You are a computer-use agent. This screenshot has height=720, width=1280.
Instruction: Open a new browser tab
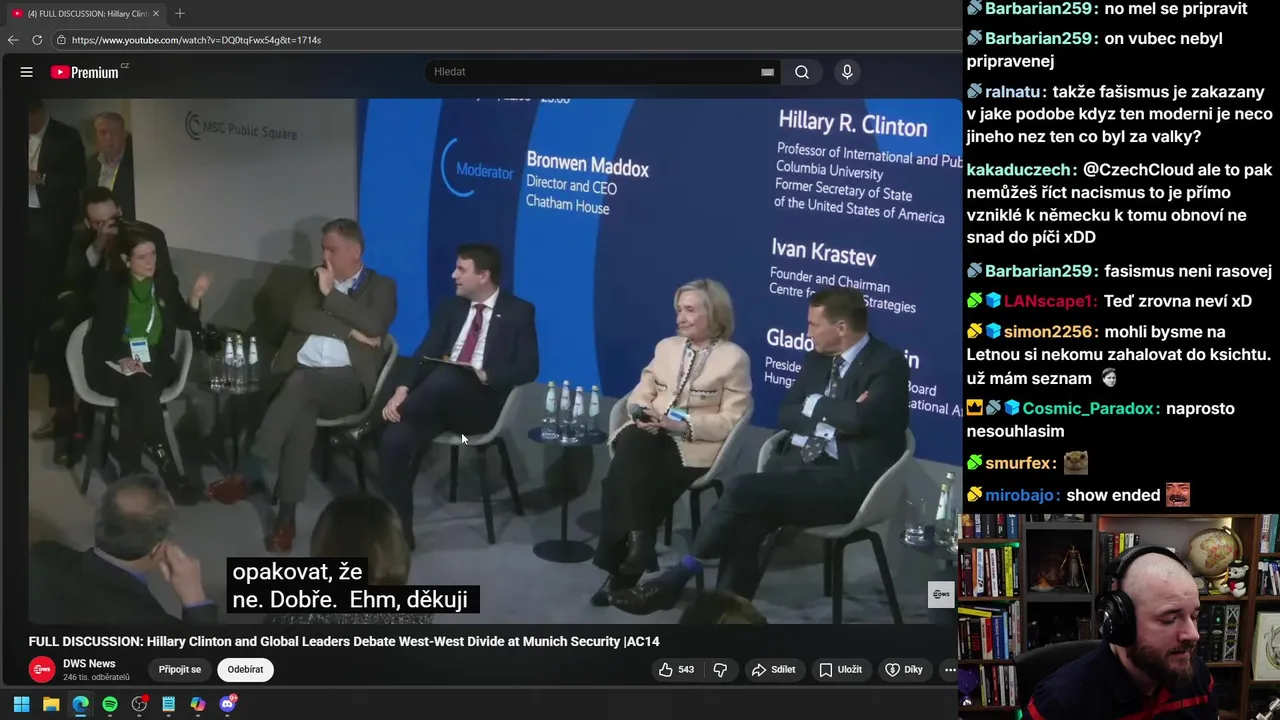pos(180,13)
